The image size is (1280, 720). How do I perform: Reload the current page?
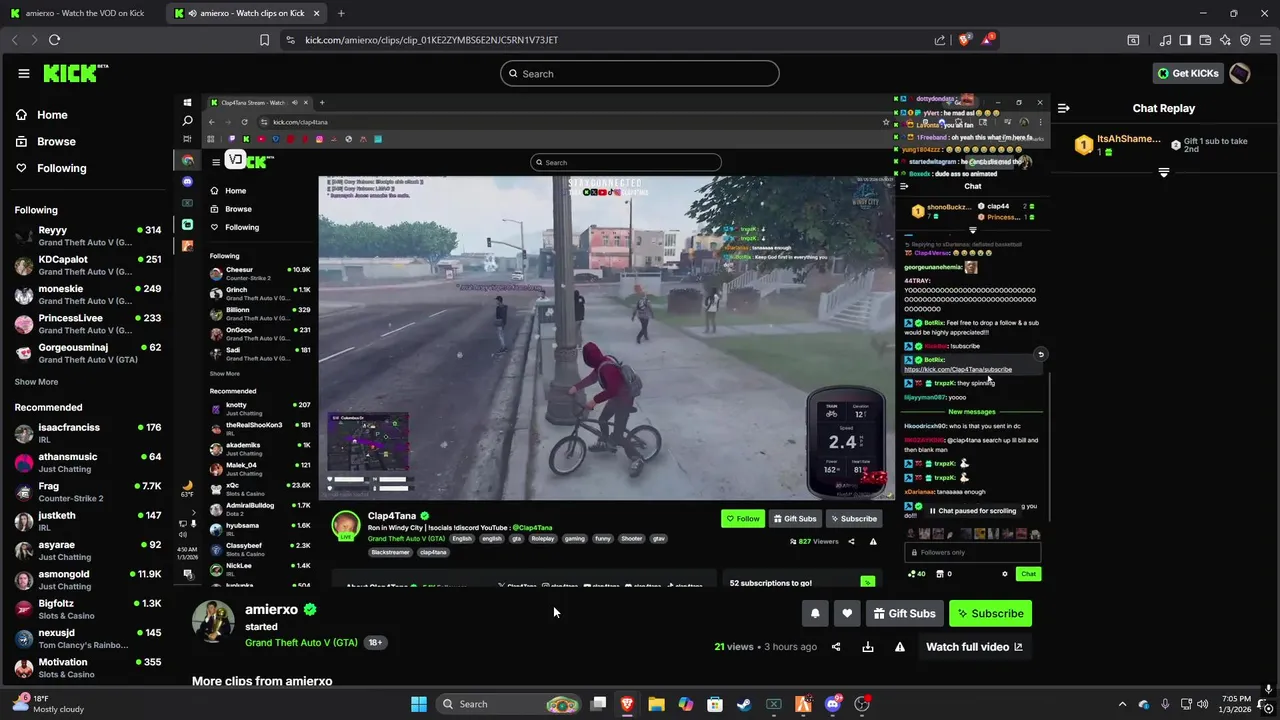(54, 40)
